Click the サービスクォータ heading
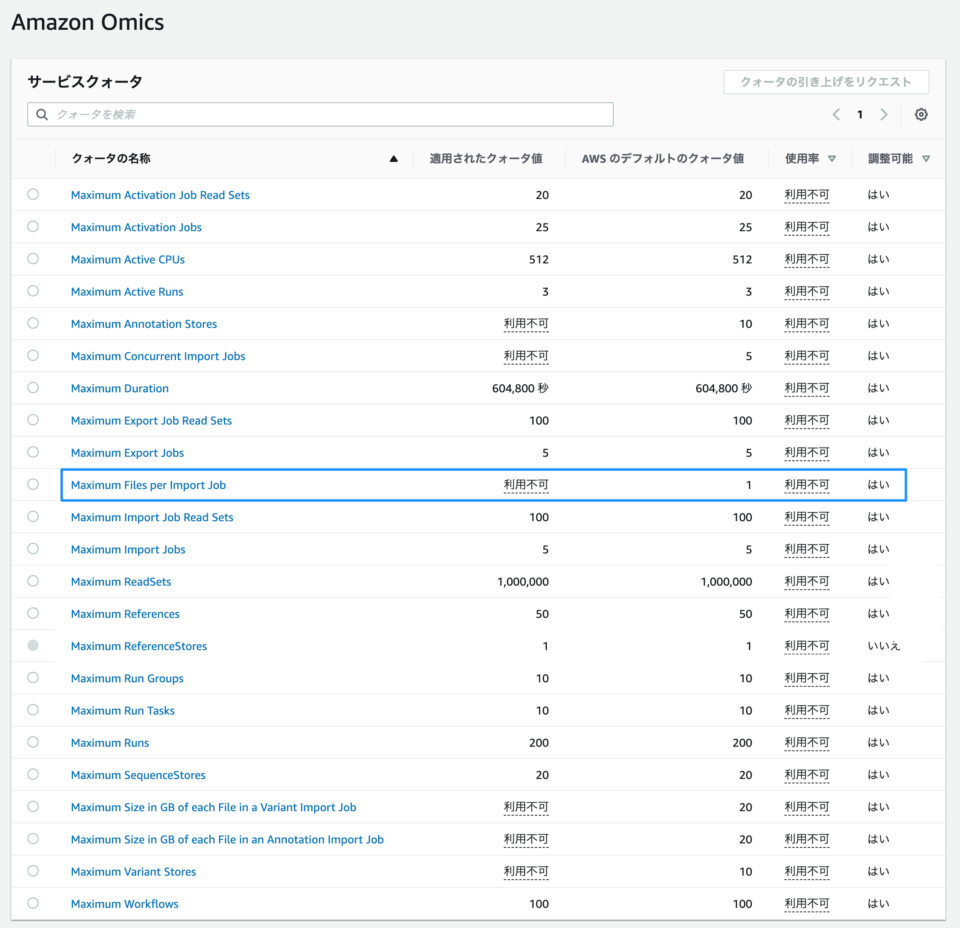 coord(85,82)
